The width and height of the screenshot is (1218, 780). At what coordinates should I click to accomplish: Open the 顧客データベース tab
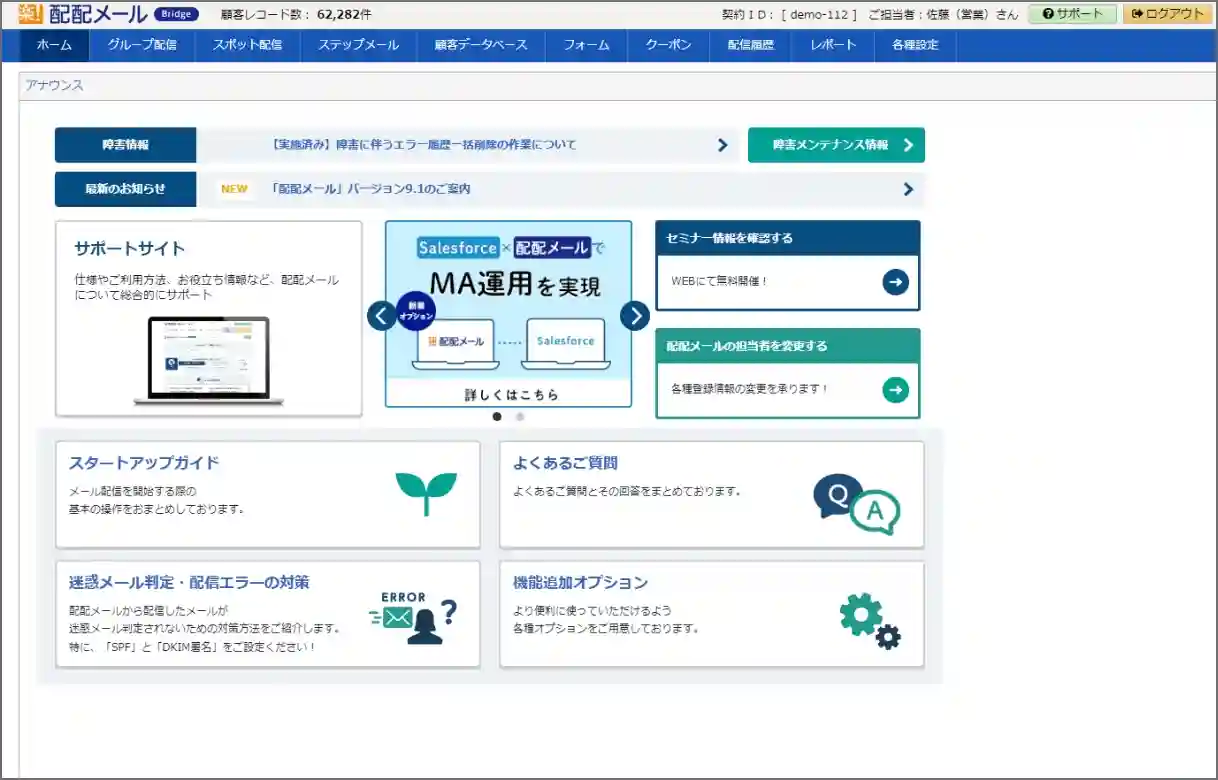tap(480, 45)
